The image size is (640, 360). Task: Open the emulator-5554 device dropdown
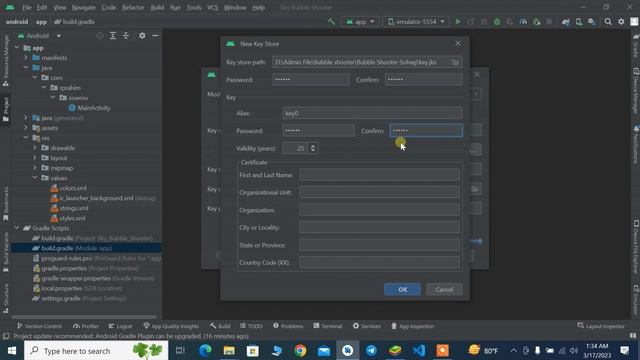coord(416,22)
